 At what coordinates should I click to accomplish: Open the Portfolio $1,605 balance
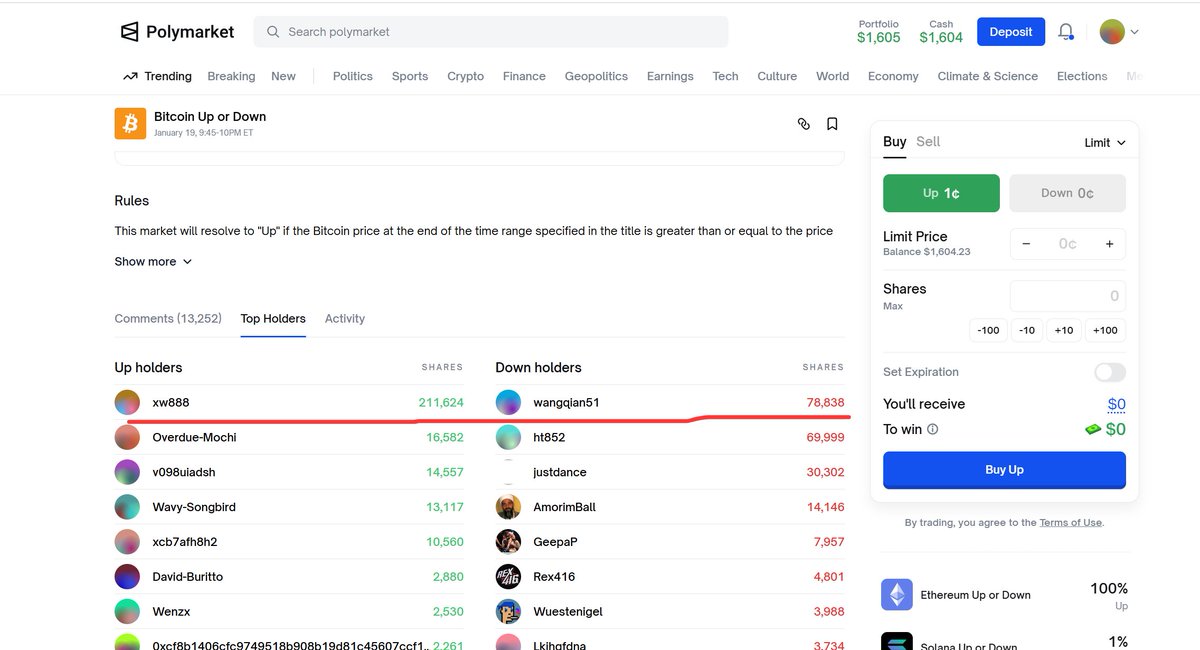coord(879,32)
